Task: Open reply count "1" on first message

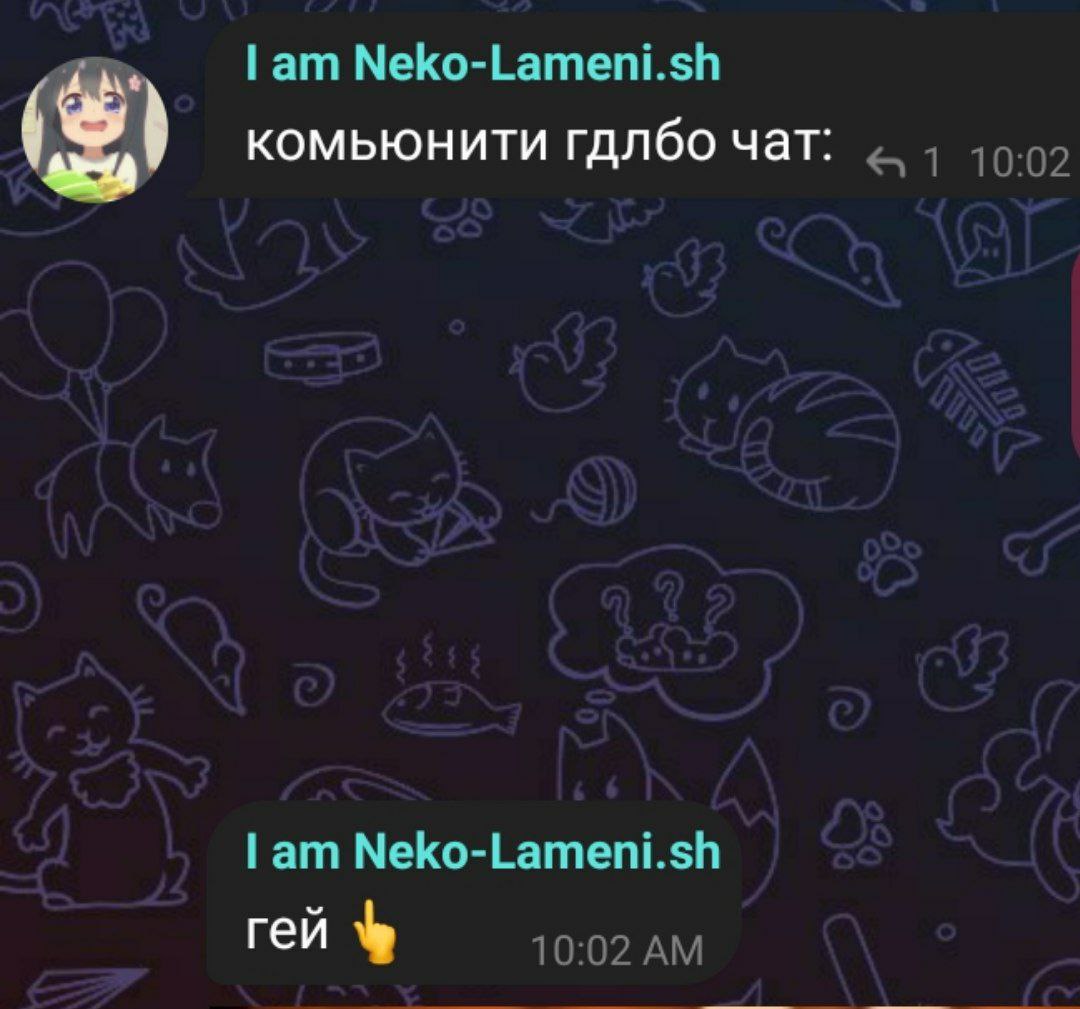Action: tap(931, 163)
